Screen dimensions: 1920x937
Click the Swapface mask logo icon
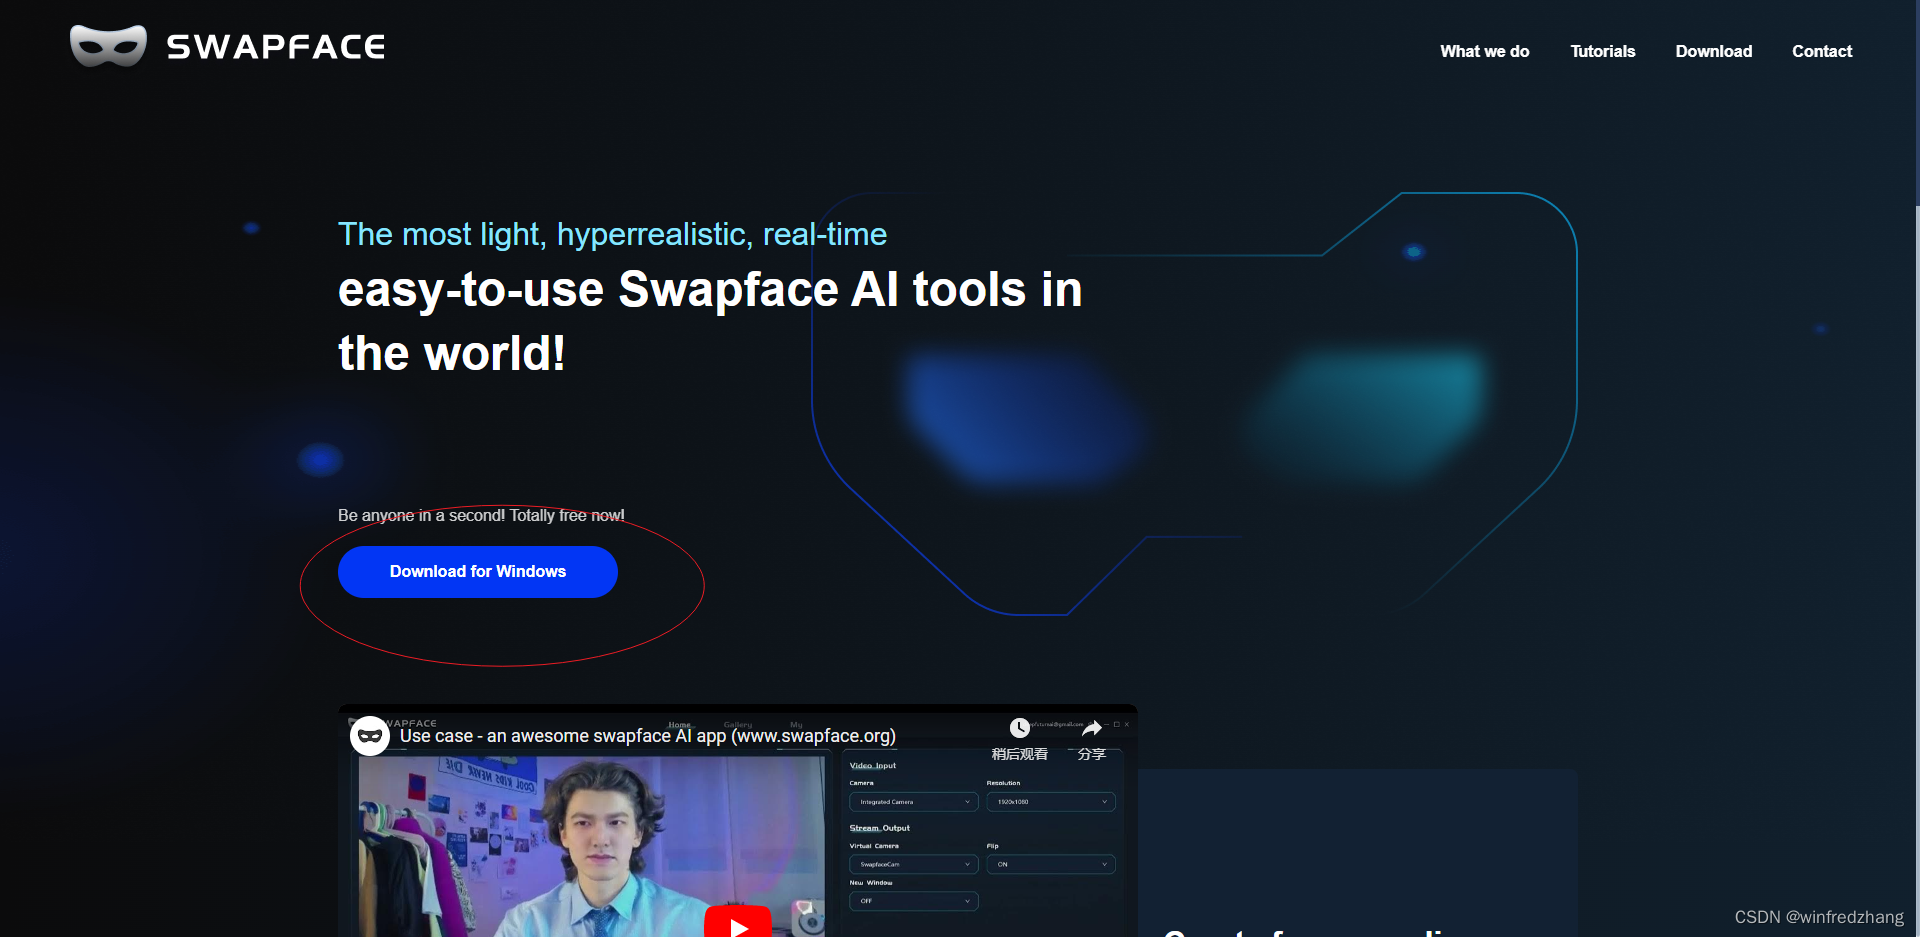[108, 46]
